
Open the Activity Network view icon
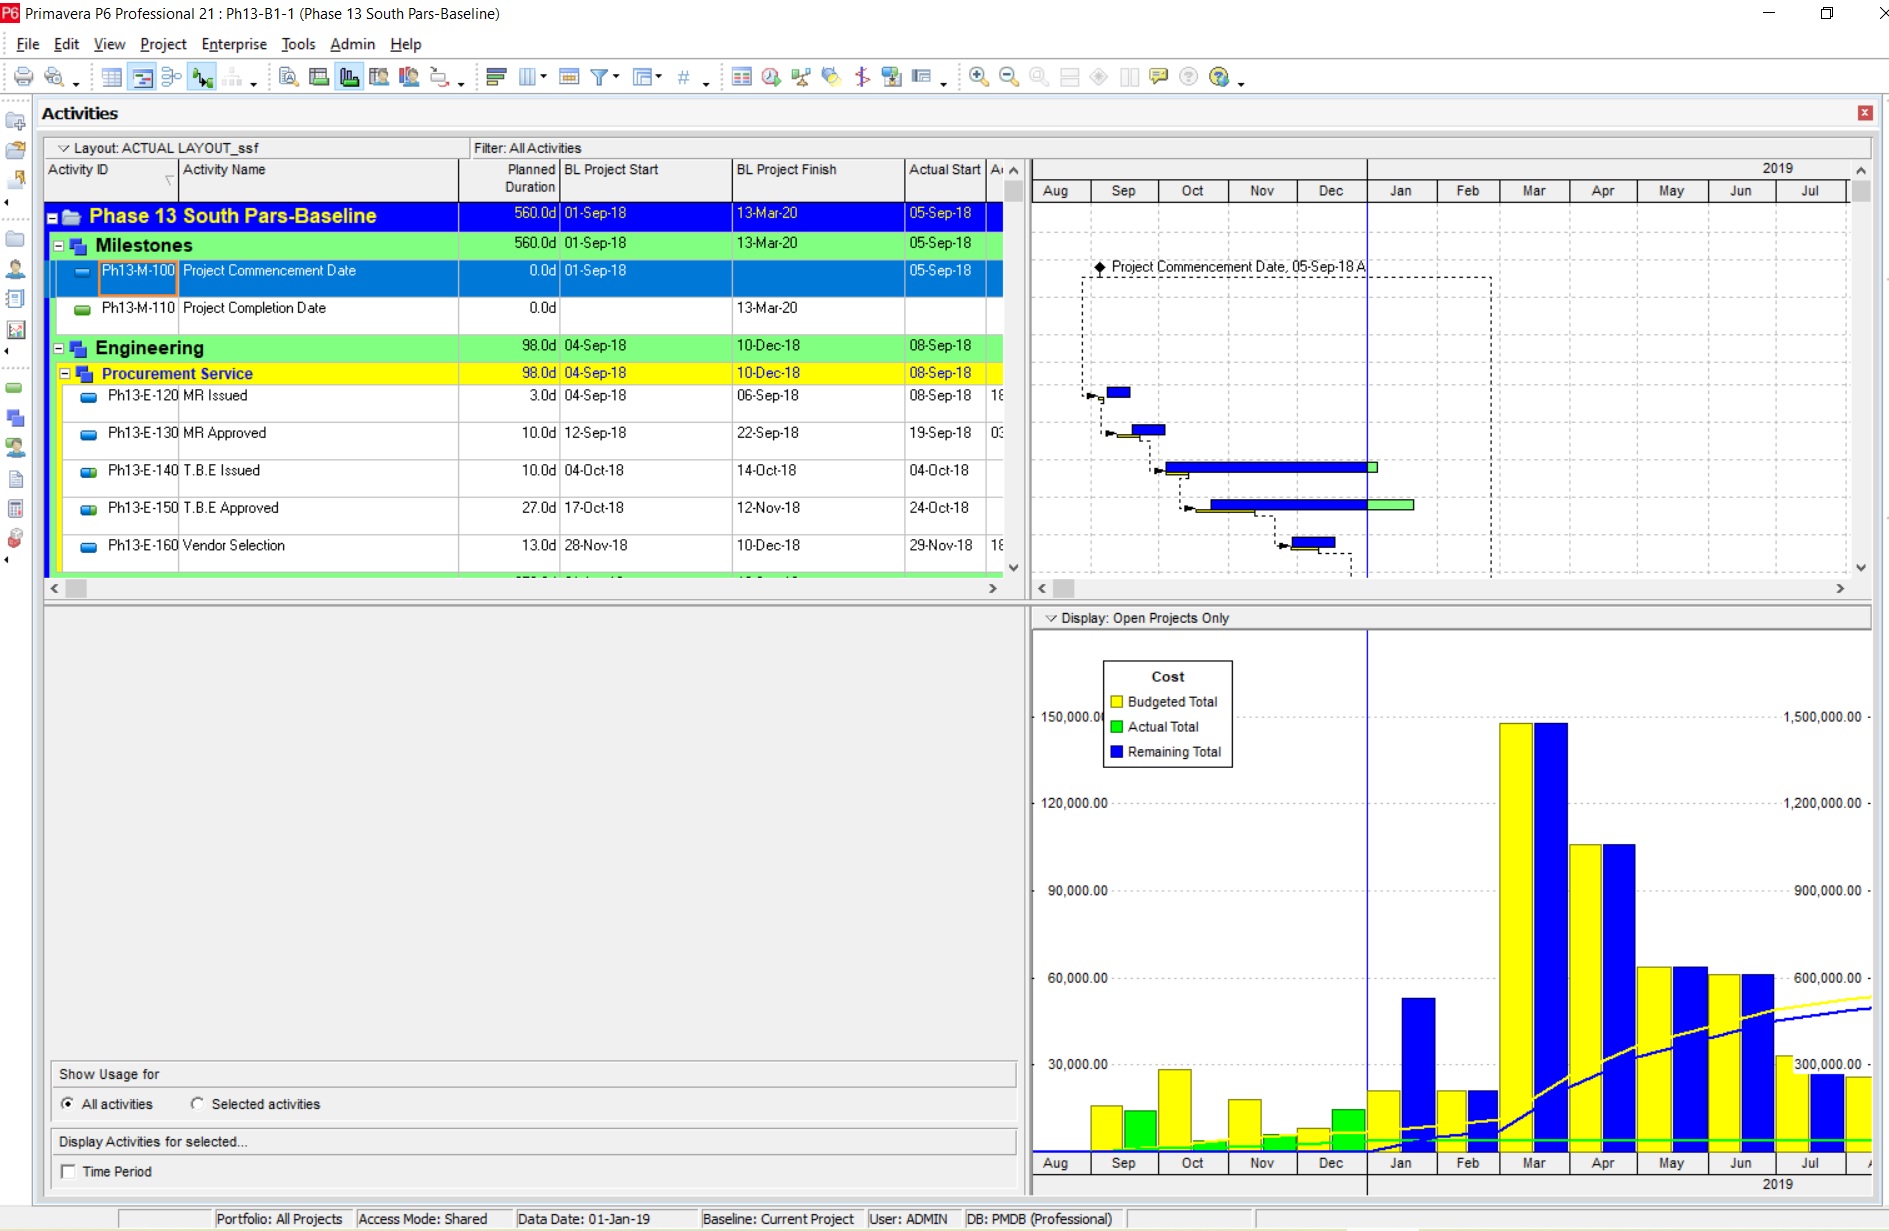pyautogui.click(x=172, y=77)
